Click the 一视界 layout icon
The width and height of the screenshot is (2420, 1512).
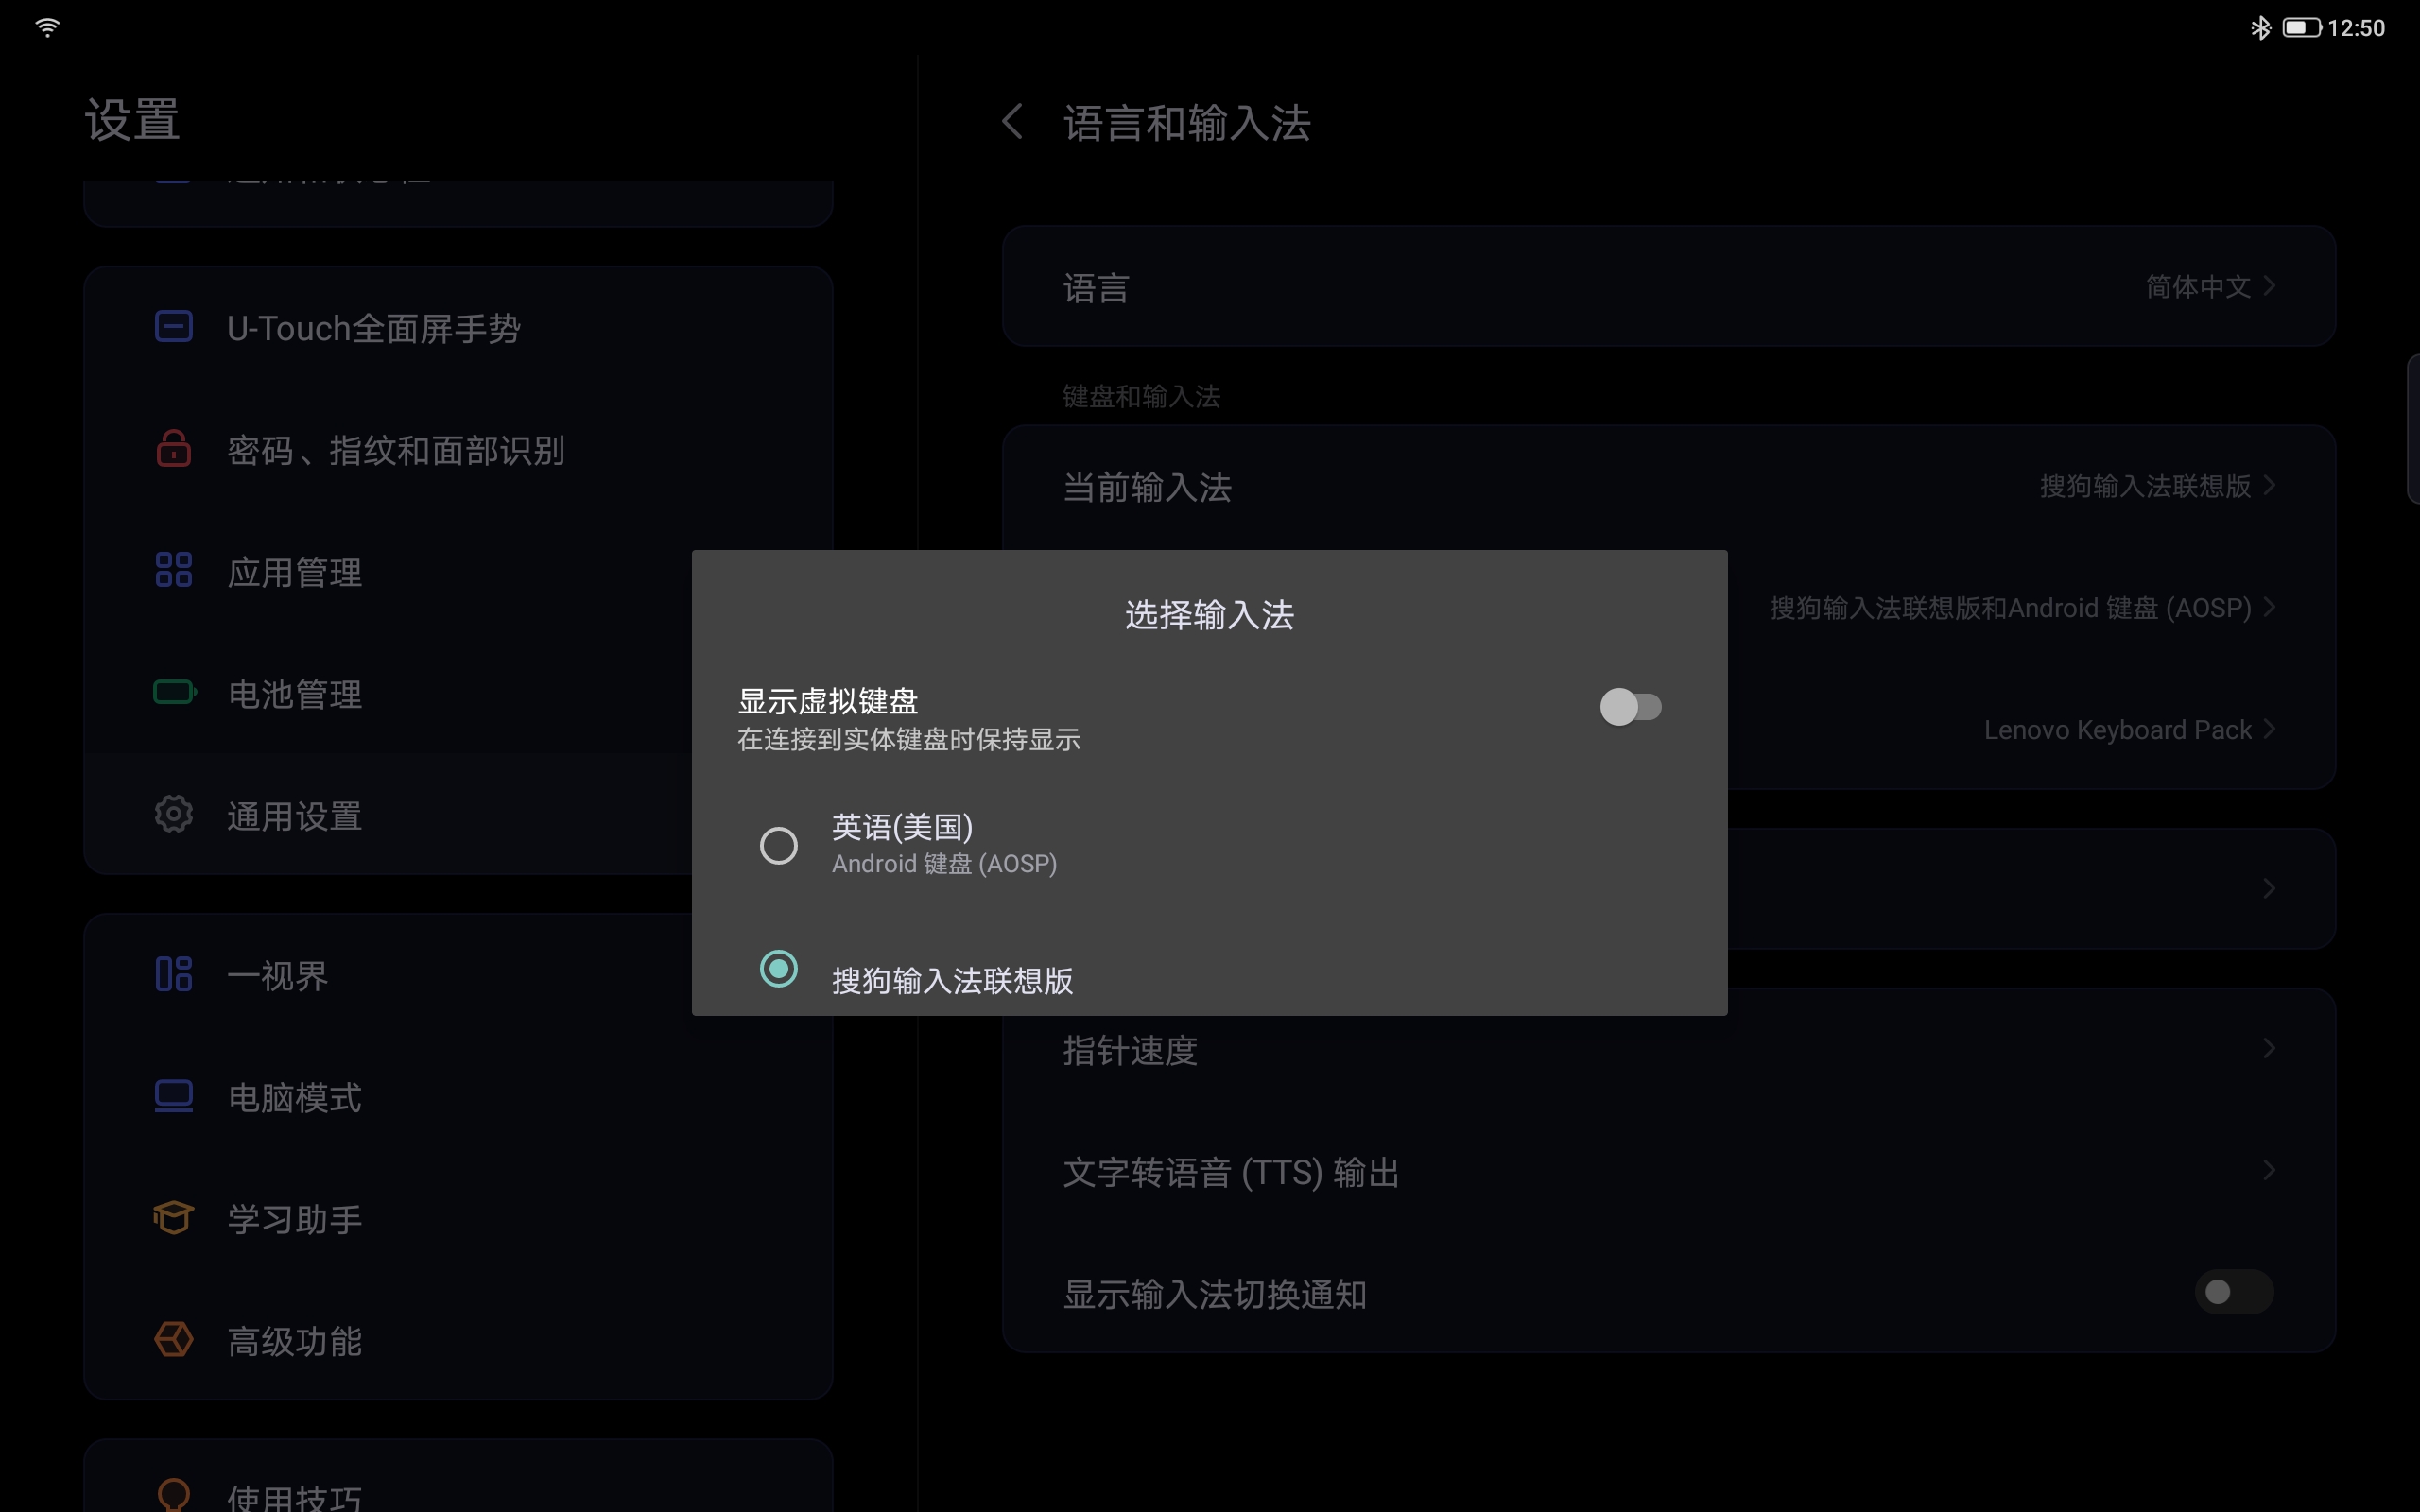pos(174,974)
